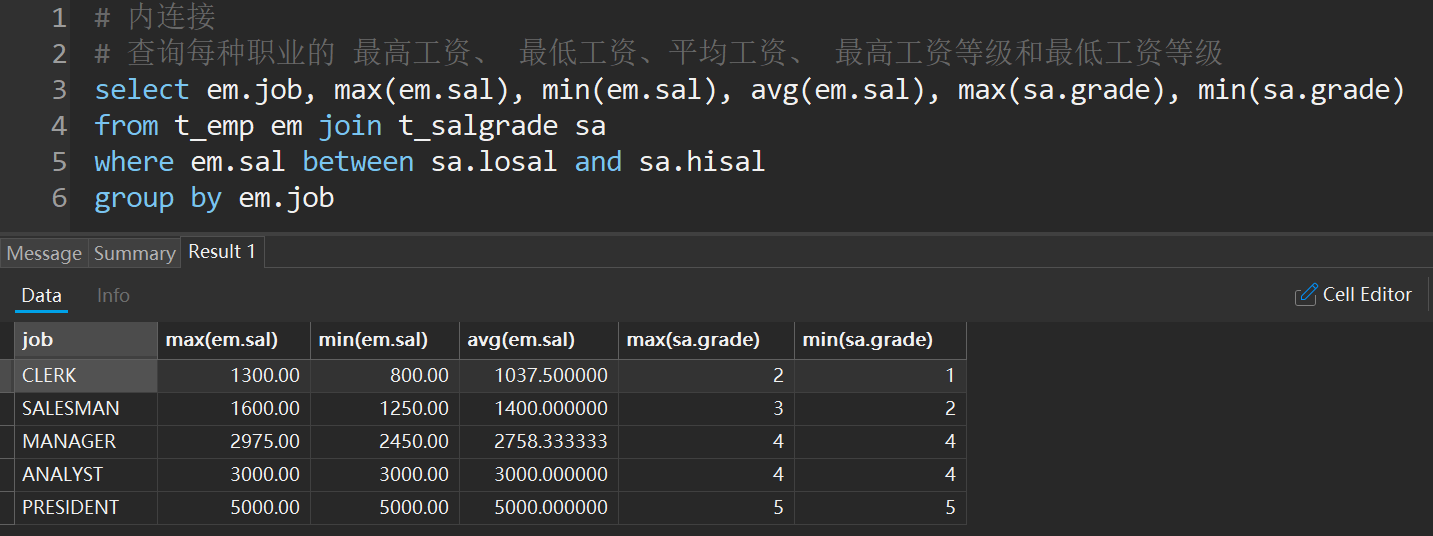The height and width of the screenshot is (536, 1433).
Task: Open the Info sub-tab
Action: (x=113, y=295)
